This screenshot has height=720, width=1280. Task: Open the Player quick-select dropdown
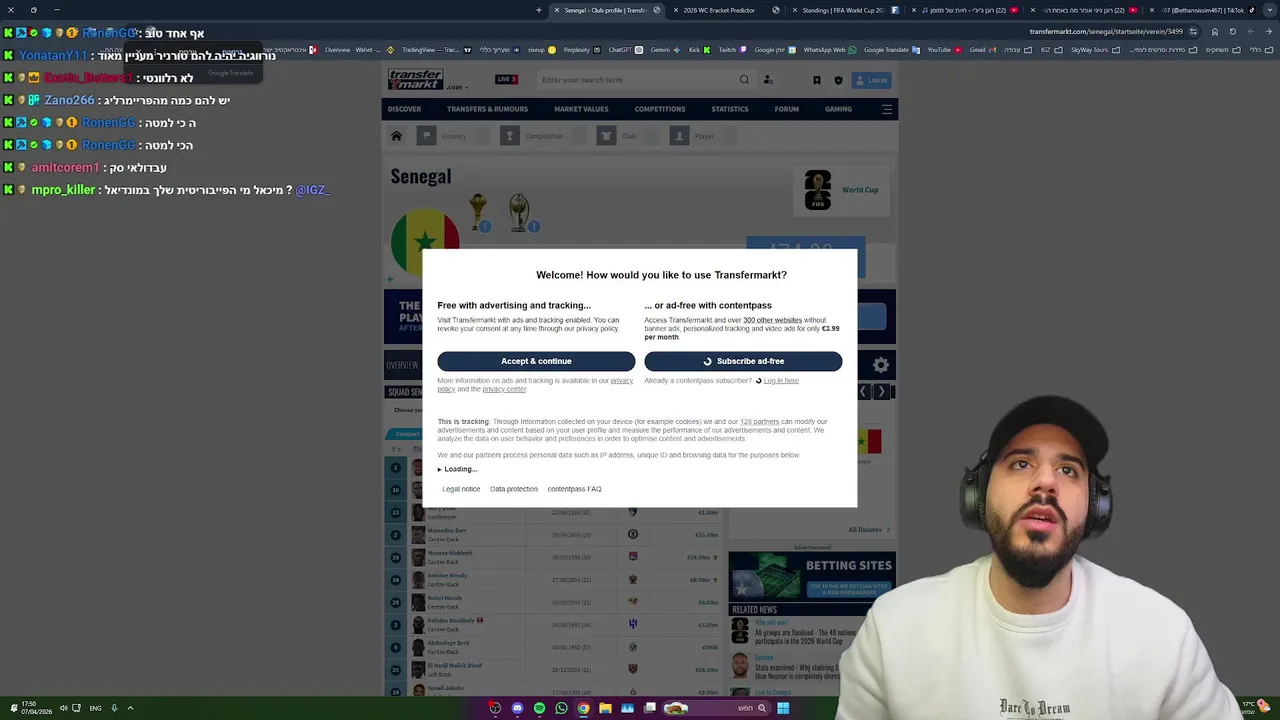[x=704, y=136]
